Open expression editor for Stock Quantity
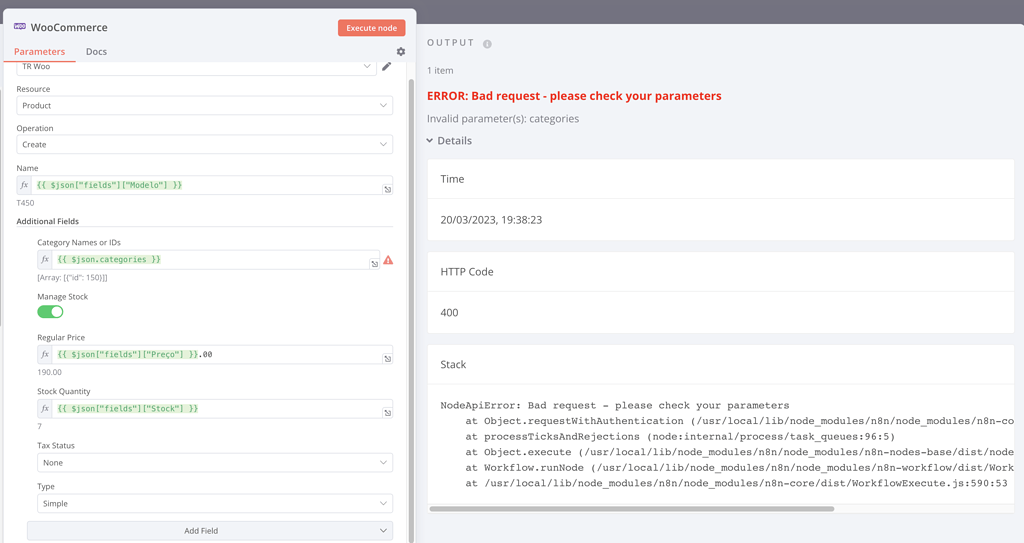1024x543 pixels. point(387,412)
